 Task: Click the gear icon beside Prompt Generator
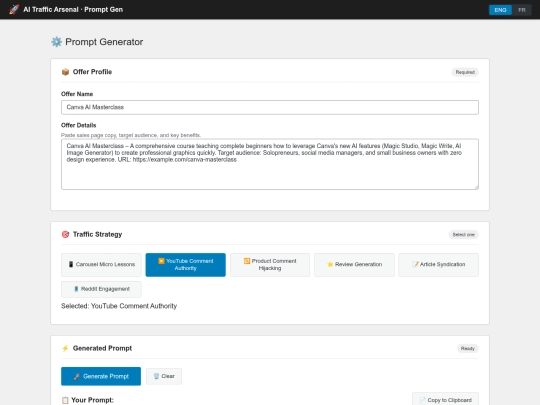[56, 42]
